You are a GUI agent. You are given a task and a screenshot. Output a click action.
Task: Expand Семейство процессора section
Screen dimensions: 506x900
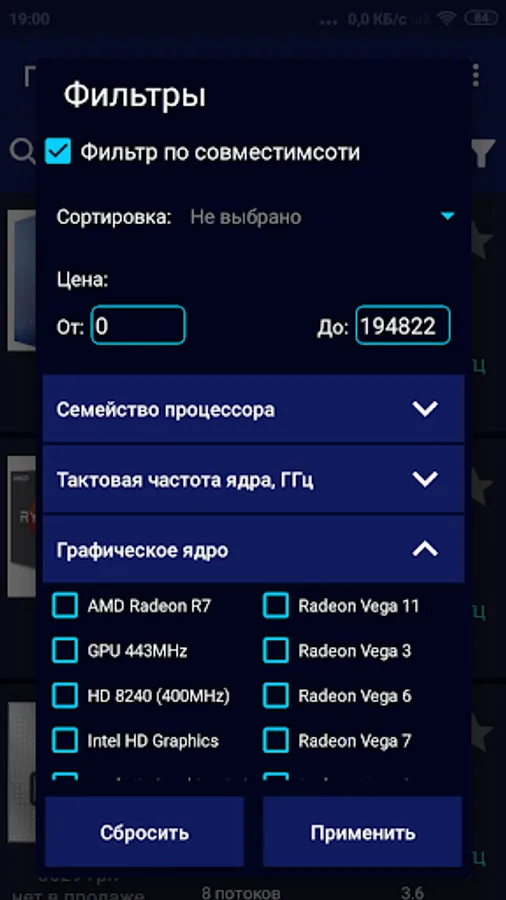tap(253, 409)
